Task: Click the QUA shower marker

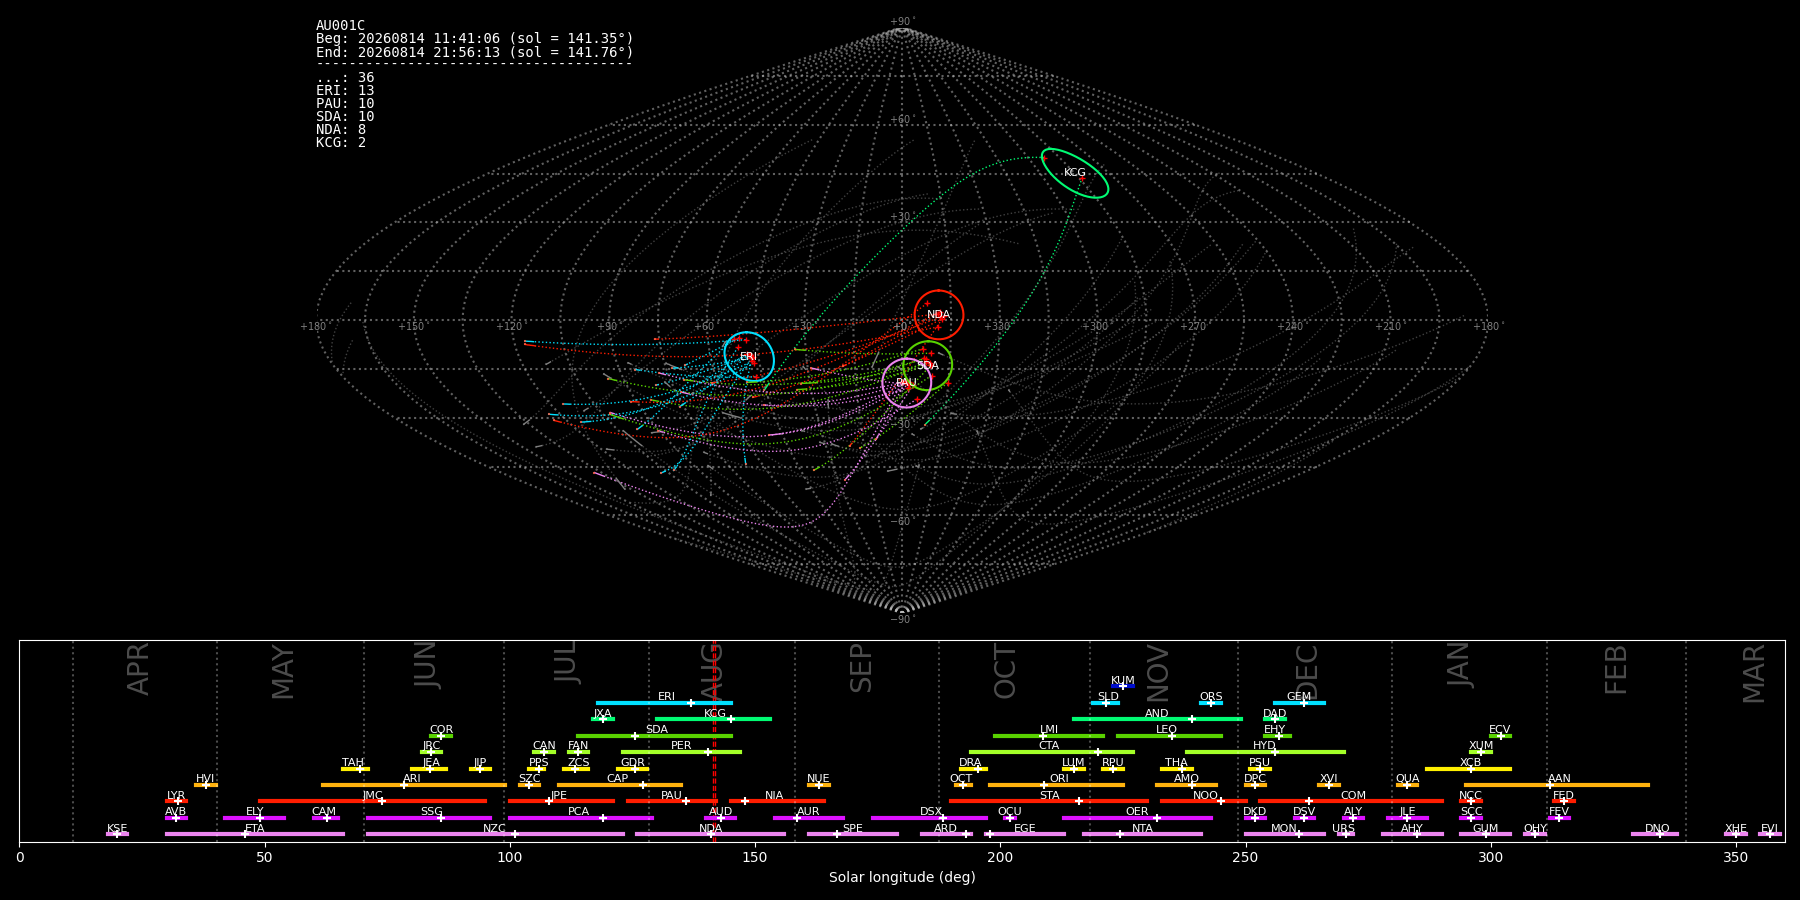Action: point(1407,785)
